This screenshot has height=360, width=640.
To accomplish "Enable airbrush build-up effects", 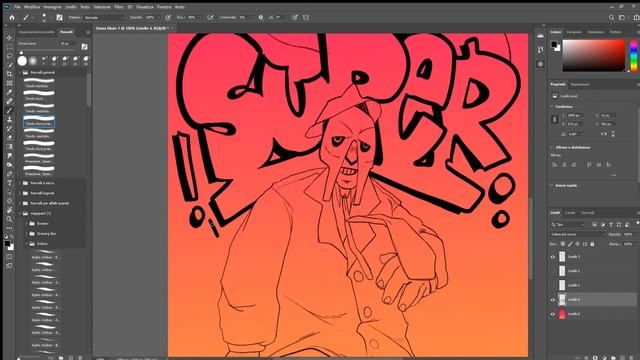I will click(210, 18).
